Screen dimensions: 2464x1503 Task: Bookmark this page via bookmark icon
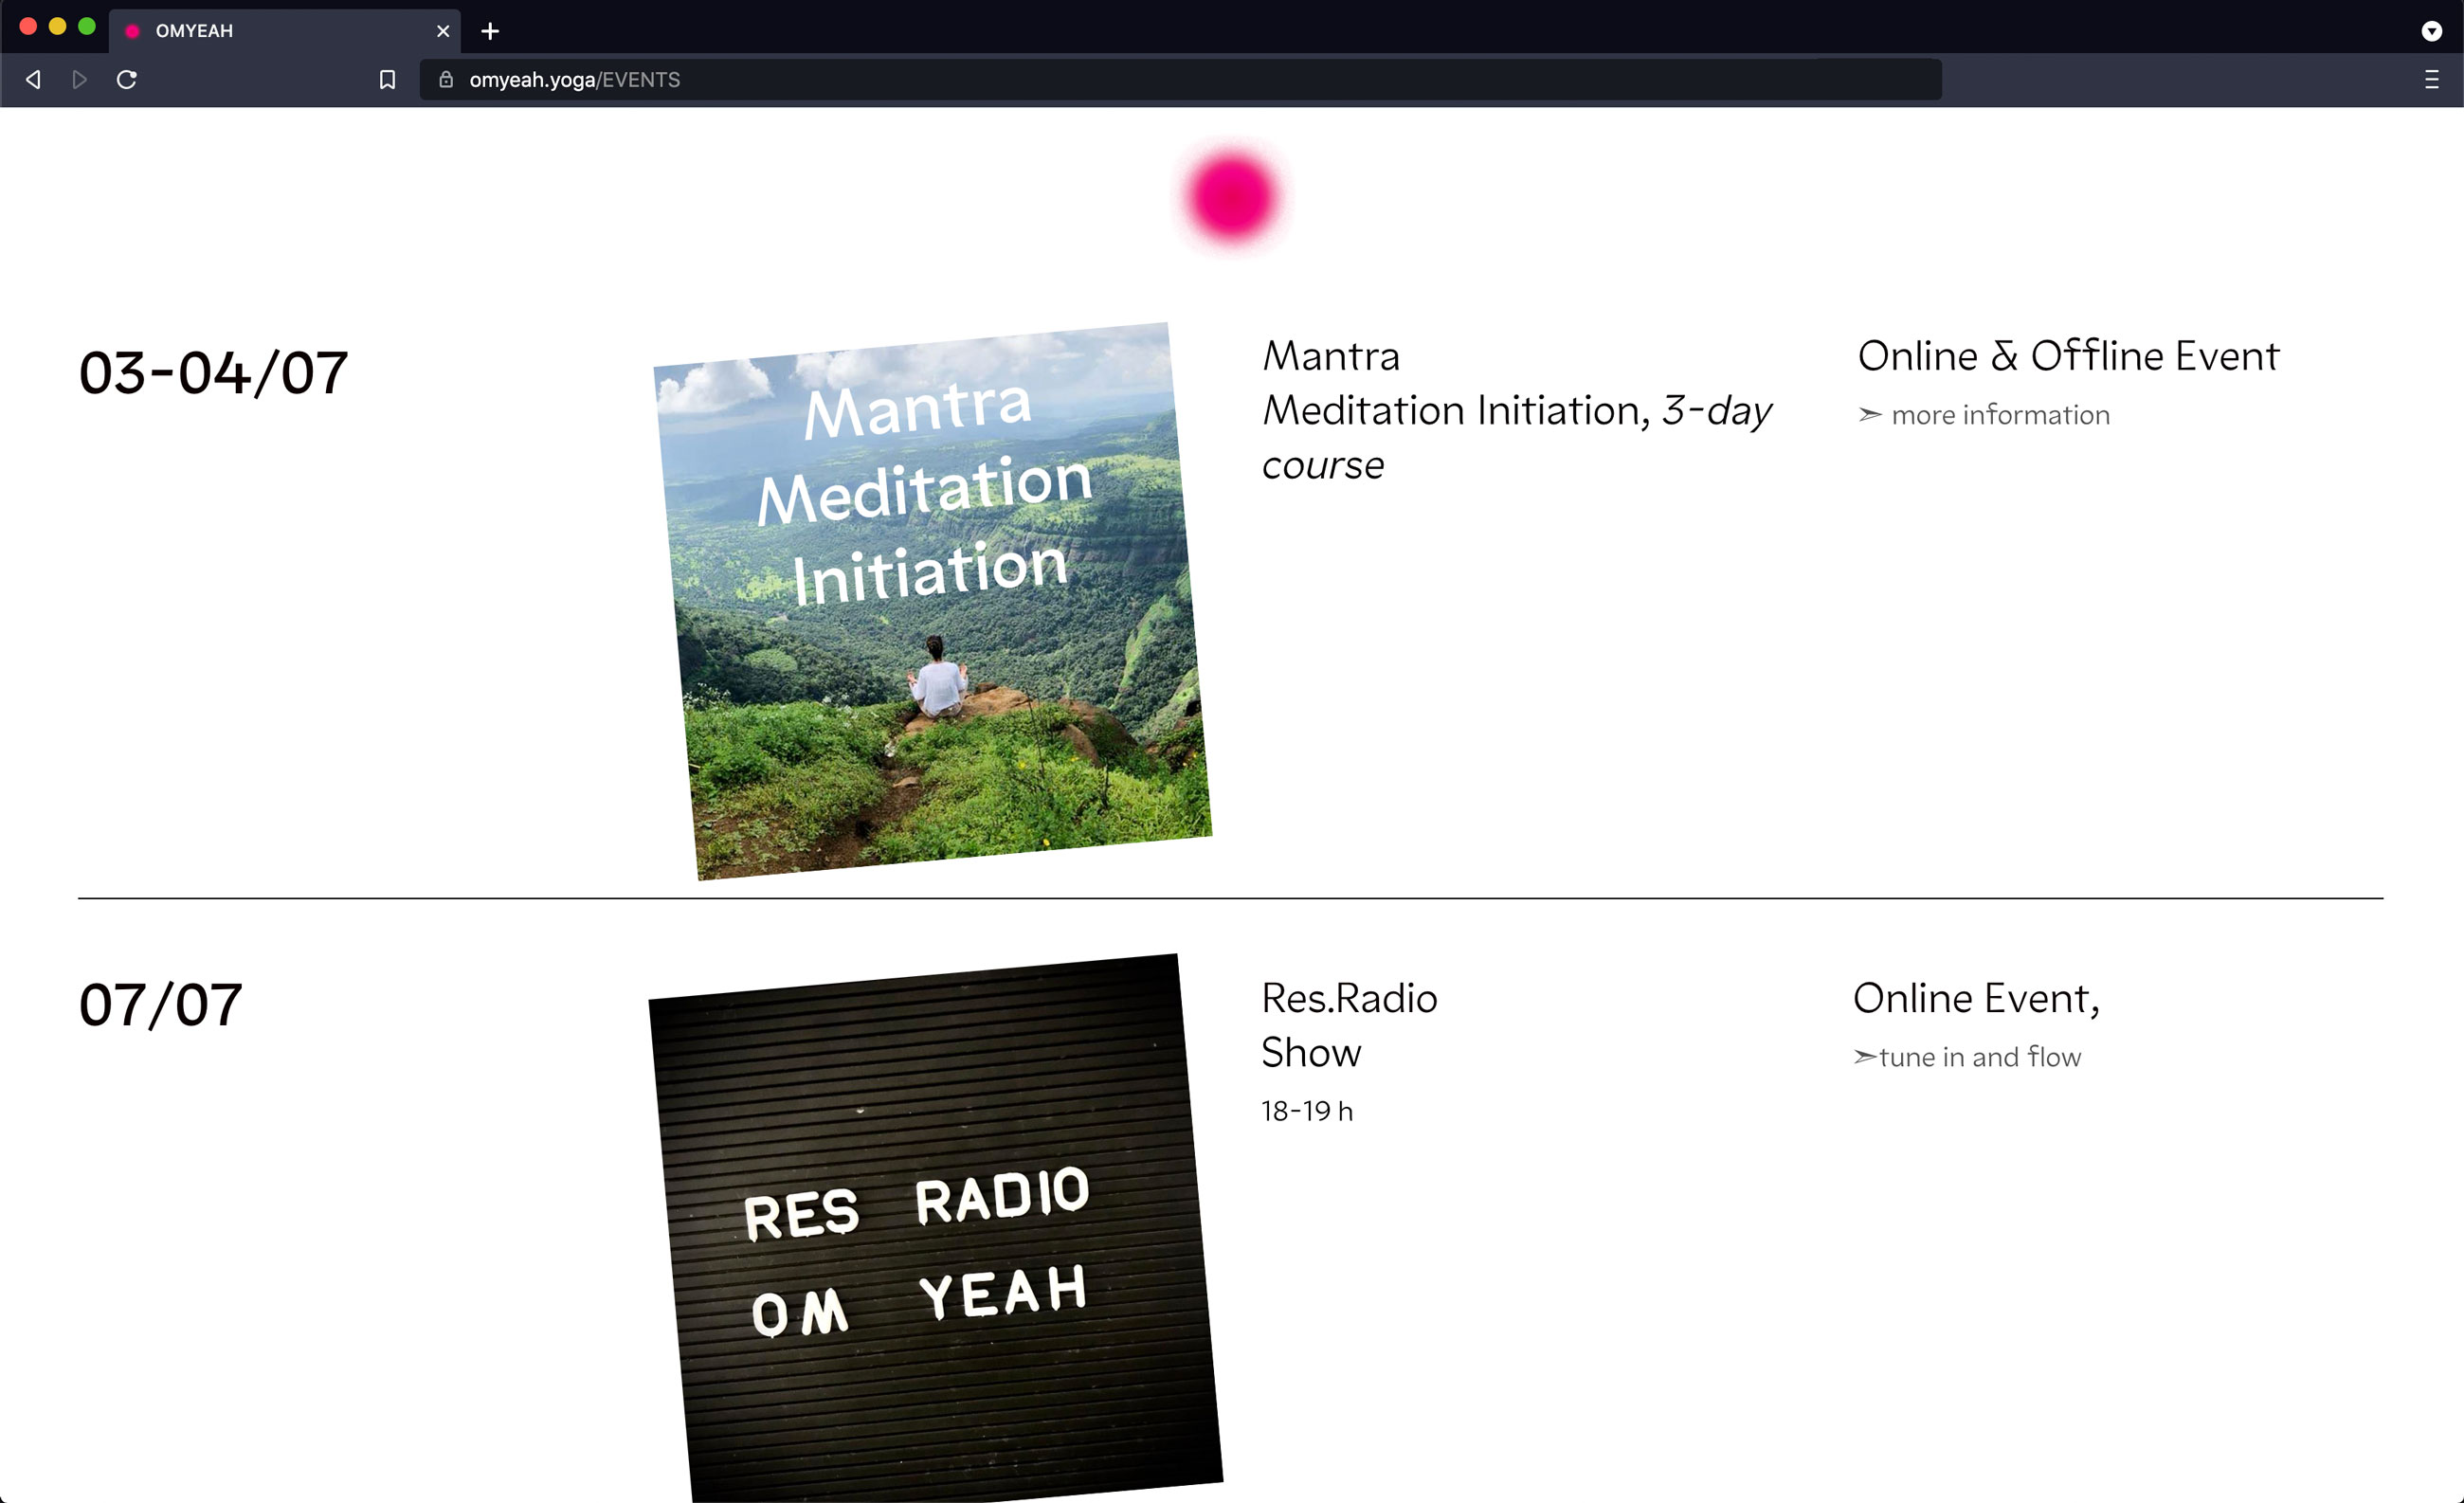[387, 80]
